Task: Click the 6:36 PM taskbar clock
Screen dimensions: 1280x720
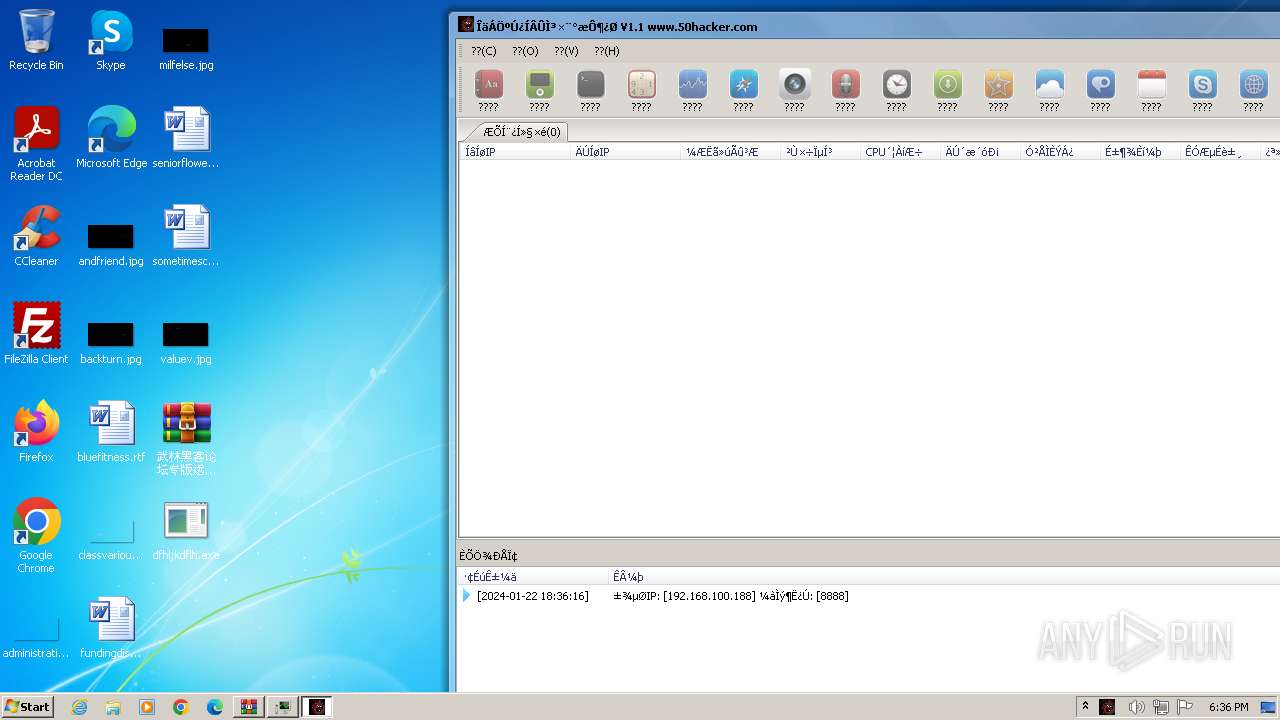Action: [1228, 707]
